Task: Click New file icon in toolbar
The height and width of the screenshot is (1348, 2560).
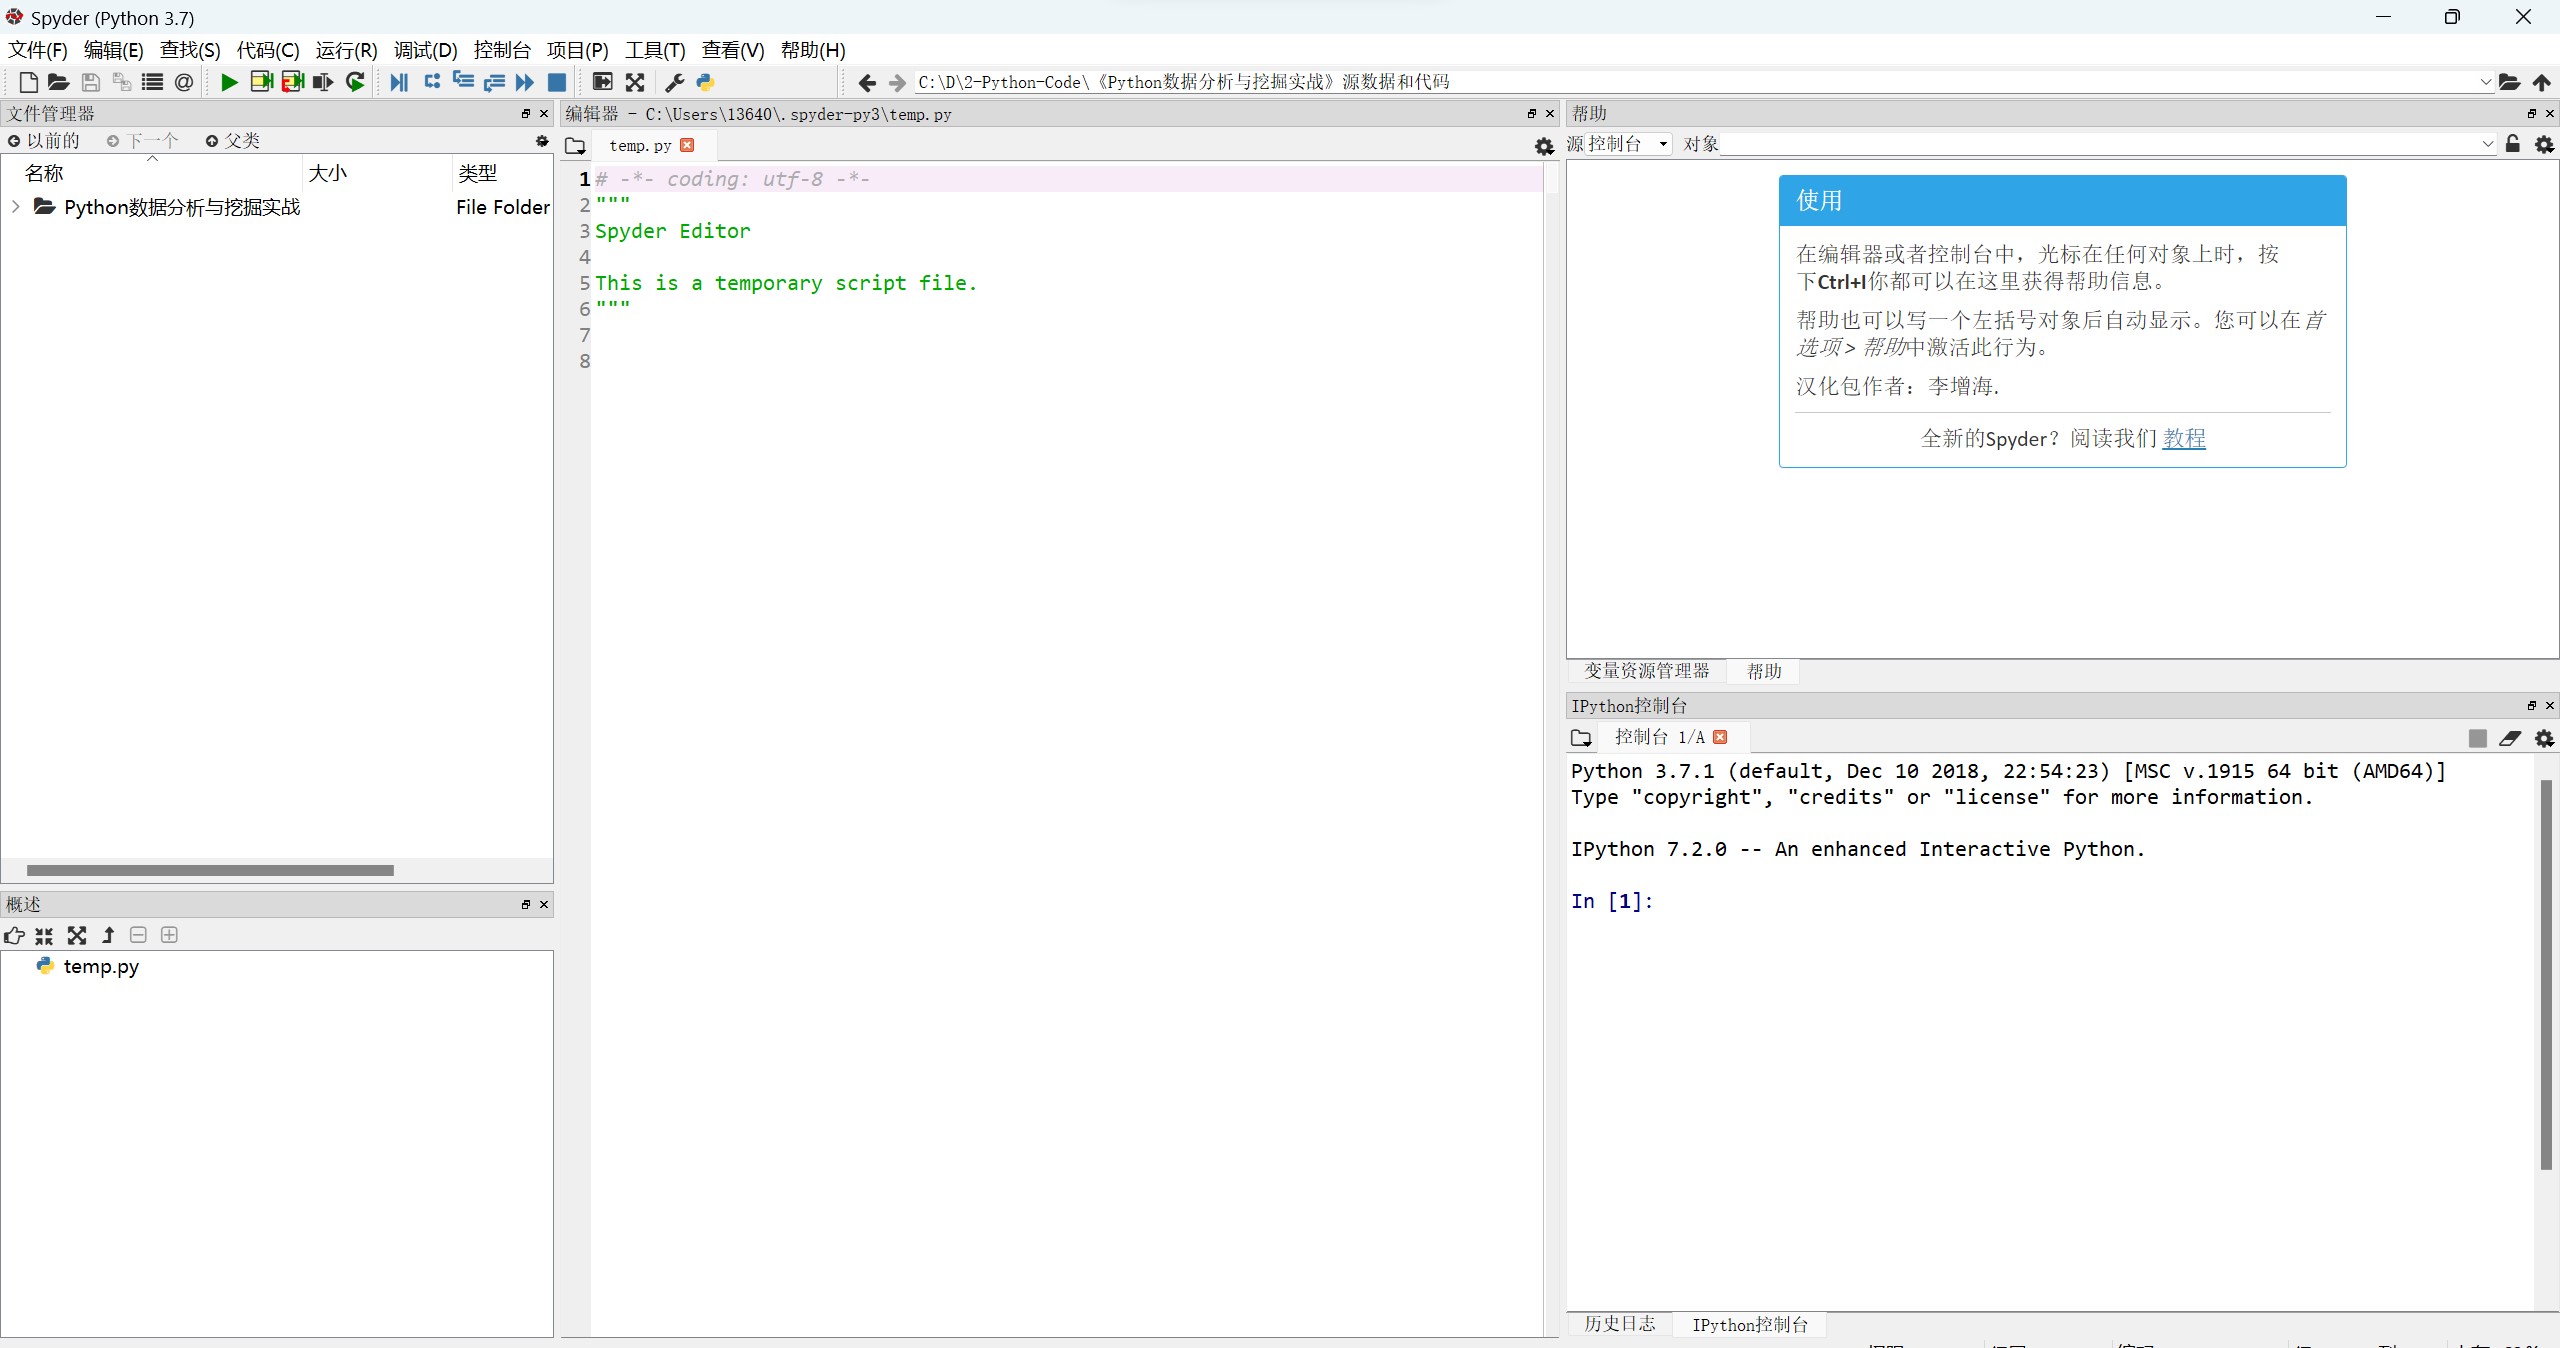Action: [x=29, y=82]
